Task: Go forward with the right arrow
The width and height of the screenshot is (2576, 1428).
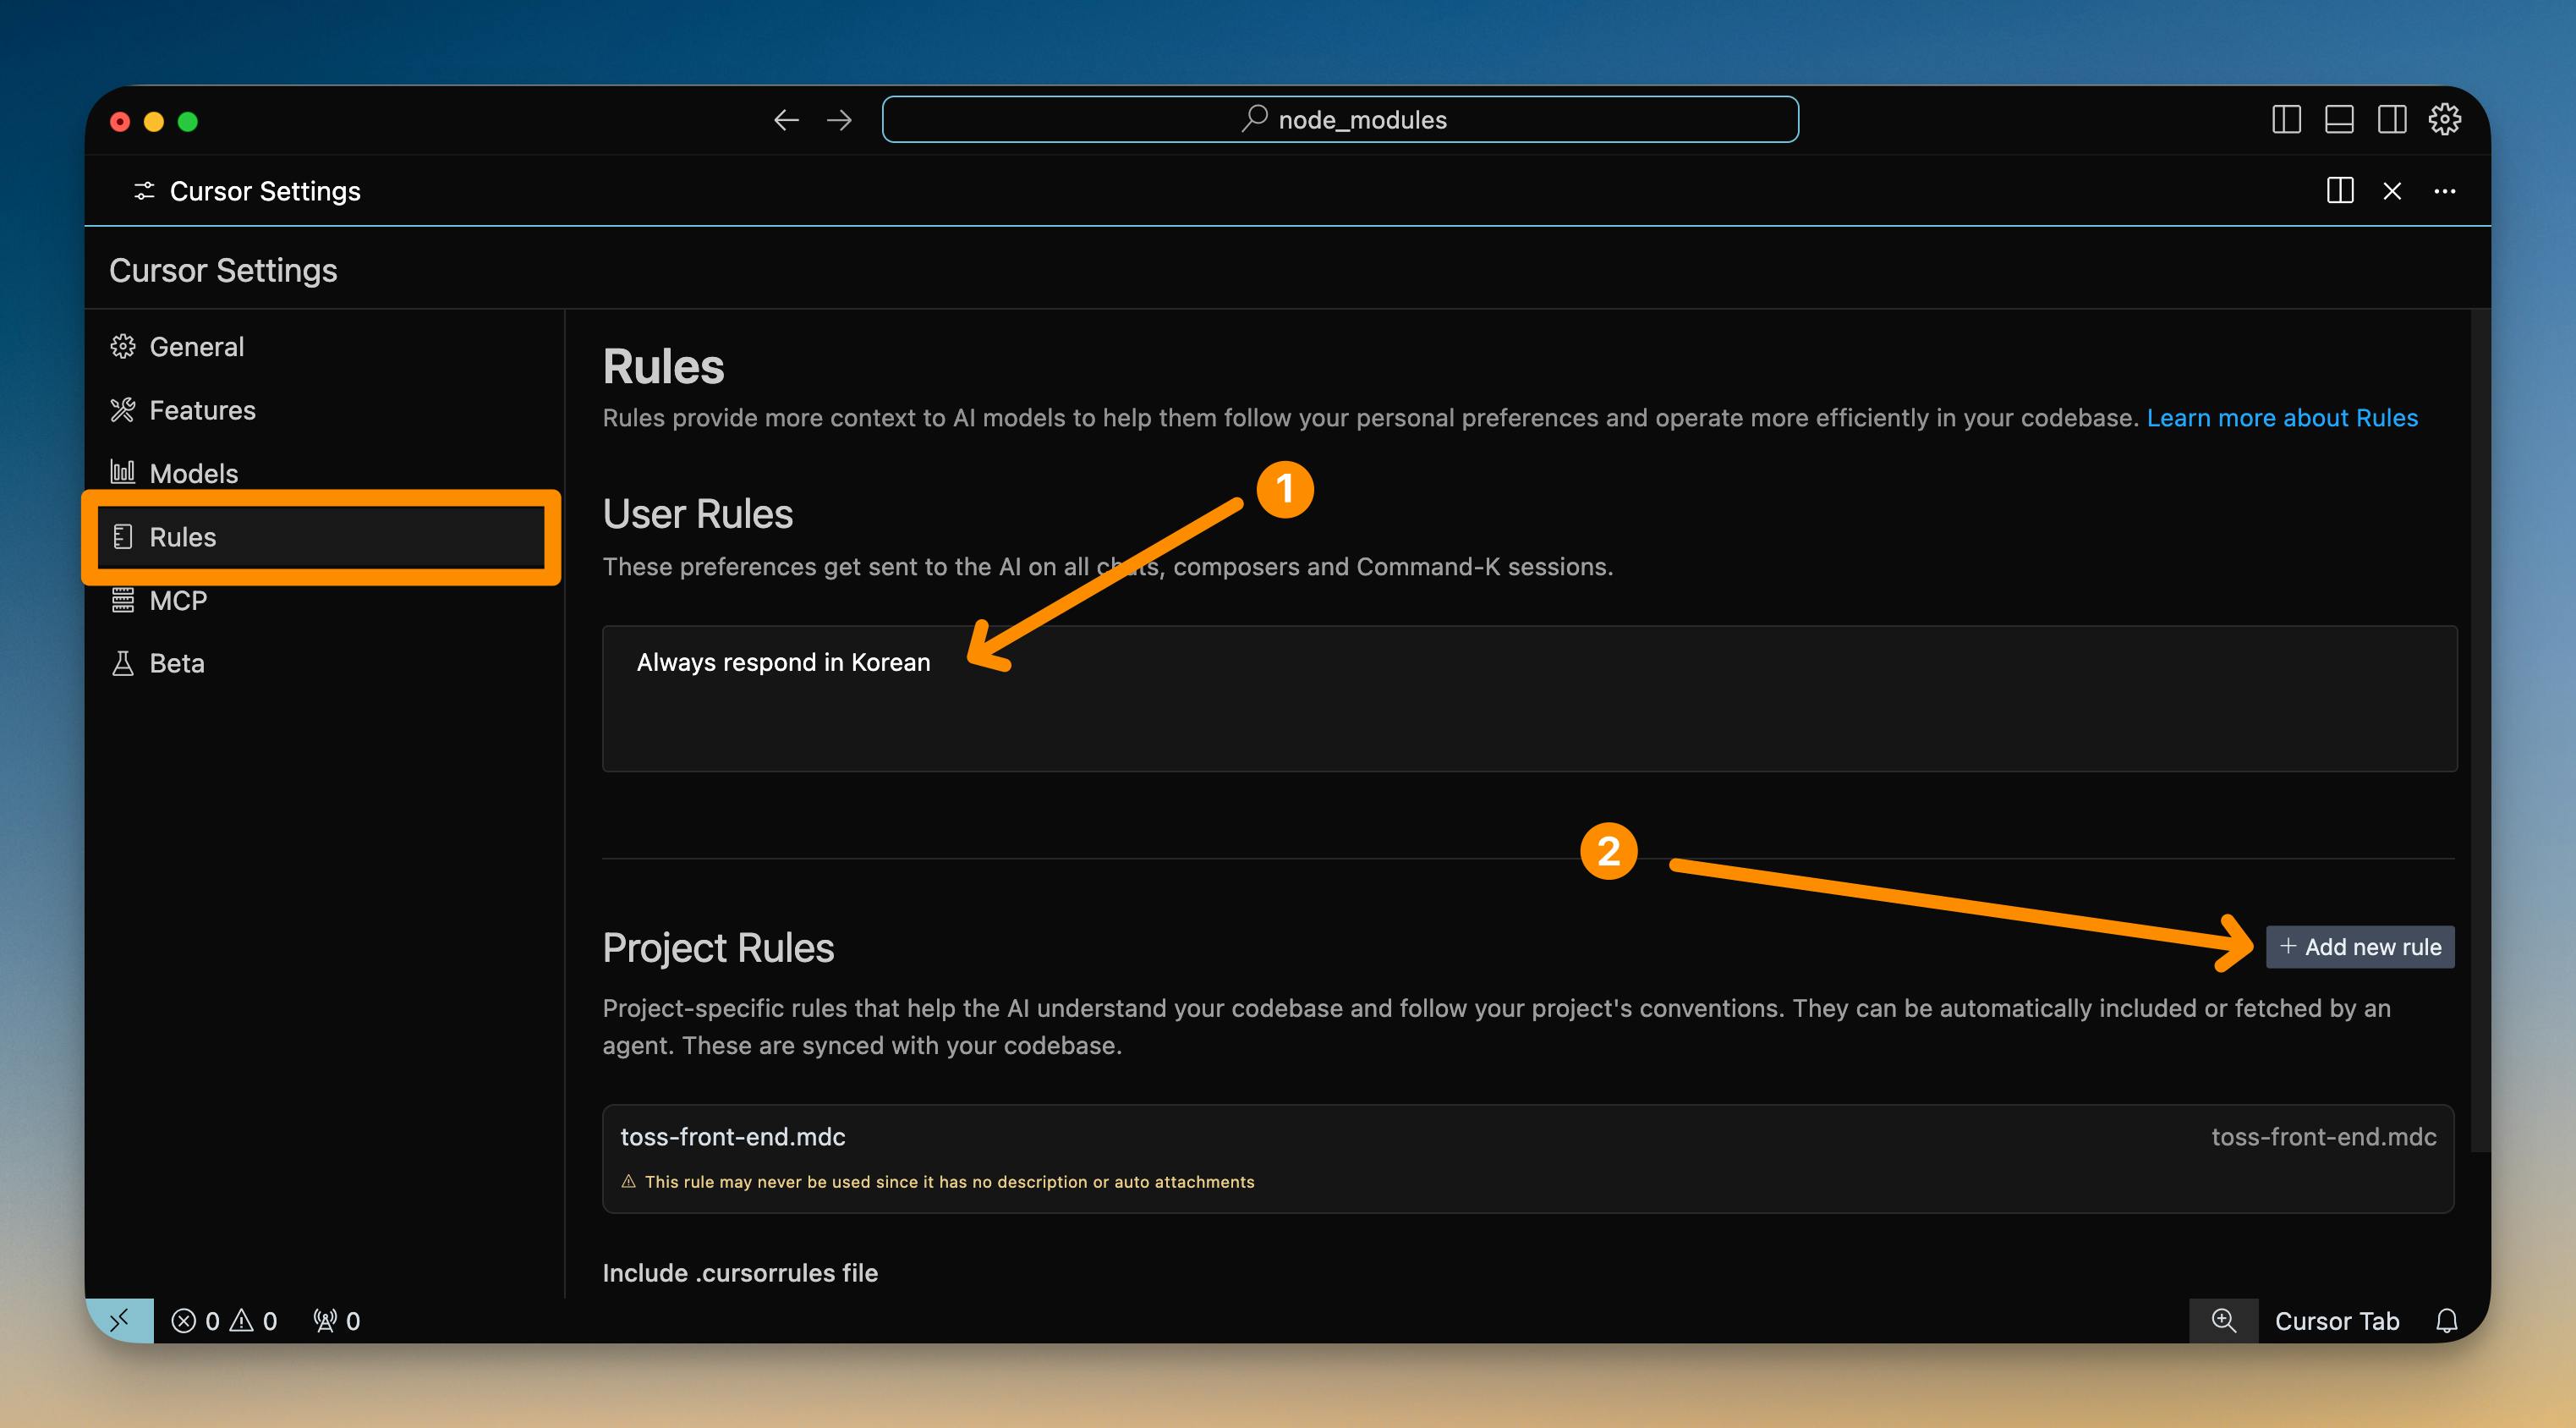Action: coord(839,120)
